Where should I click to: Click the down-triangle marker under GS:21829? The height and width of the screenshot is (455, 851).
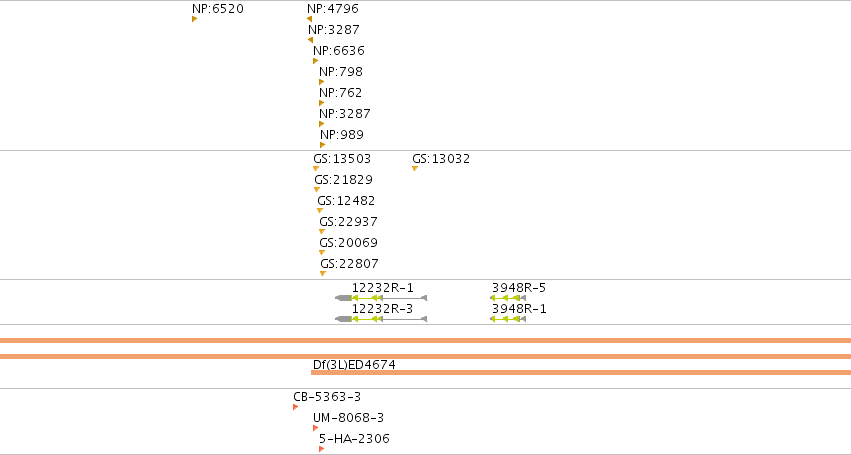click(x=317, y=189)
